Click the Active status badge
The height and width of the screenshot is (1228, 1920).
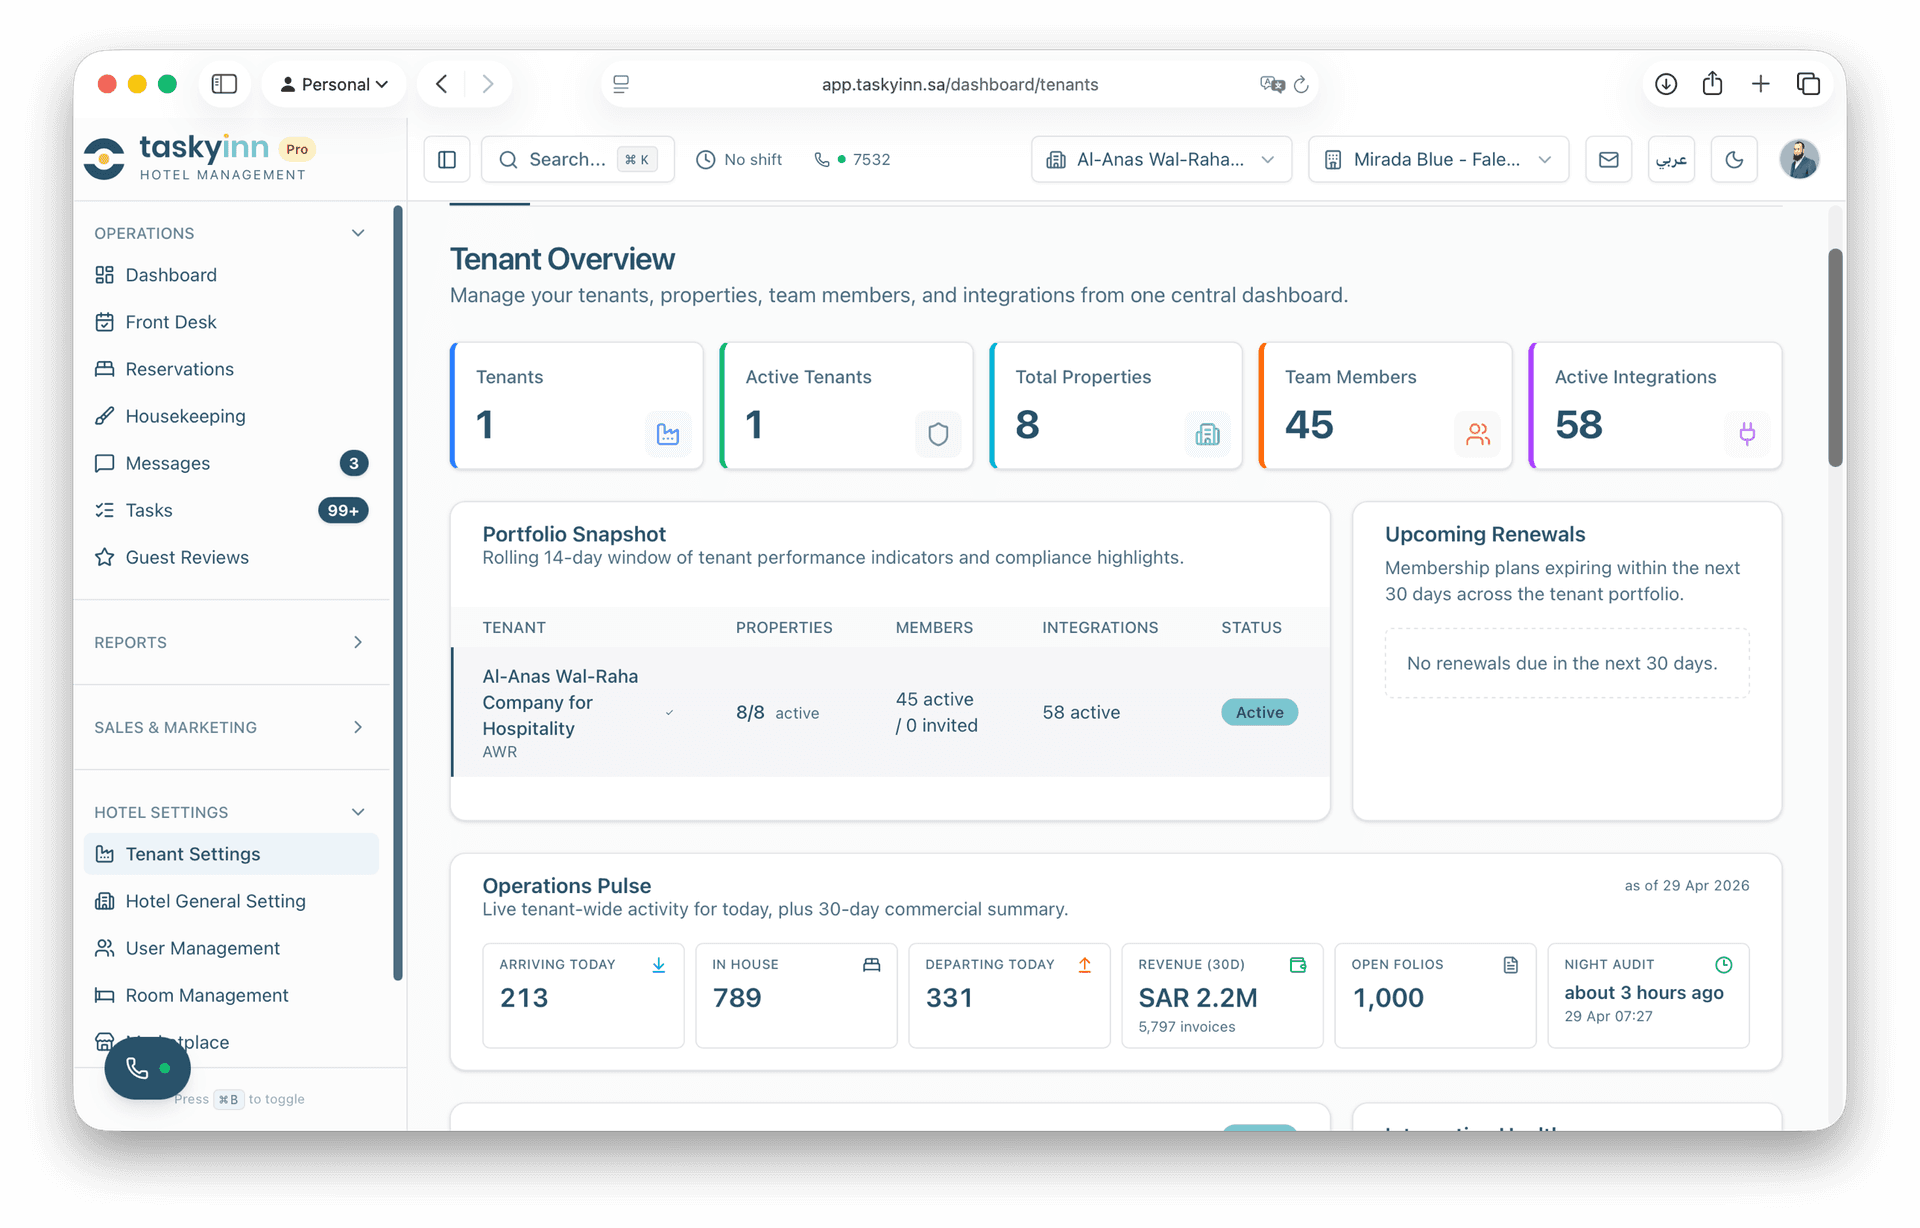point(1259,712)
